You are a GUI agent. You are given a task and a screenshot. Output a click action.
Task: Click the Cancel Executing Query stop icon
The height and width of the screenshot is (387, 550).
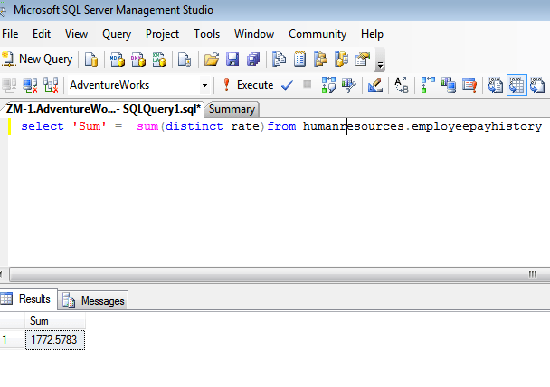307,85
